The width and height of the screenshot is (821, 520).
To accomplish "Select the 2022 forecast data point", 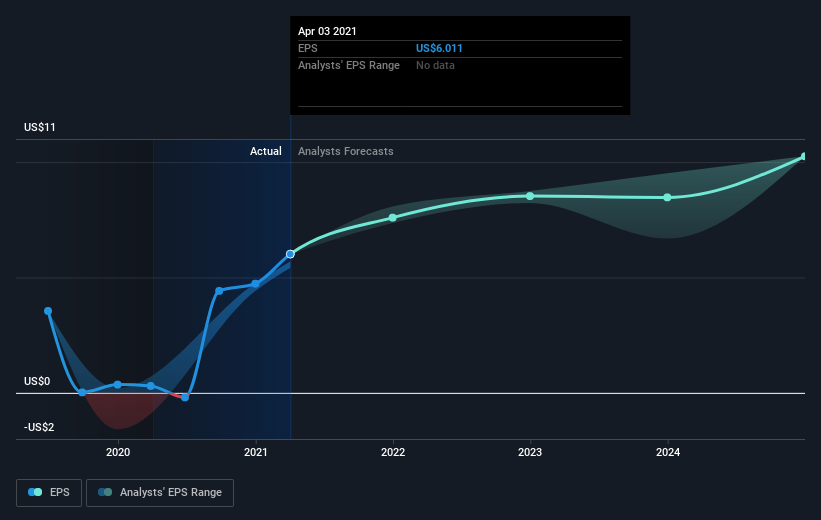I will tap(393, 217).
